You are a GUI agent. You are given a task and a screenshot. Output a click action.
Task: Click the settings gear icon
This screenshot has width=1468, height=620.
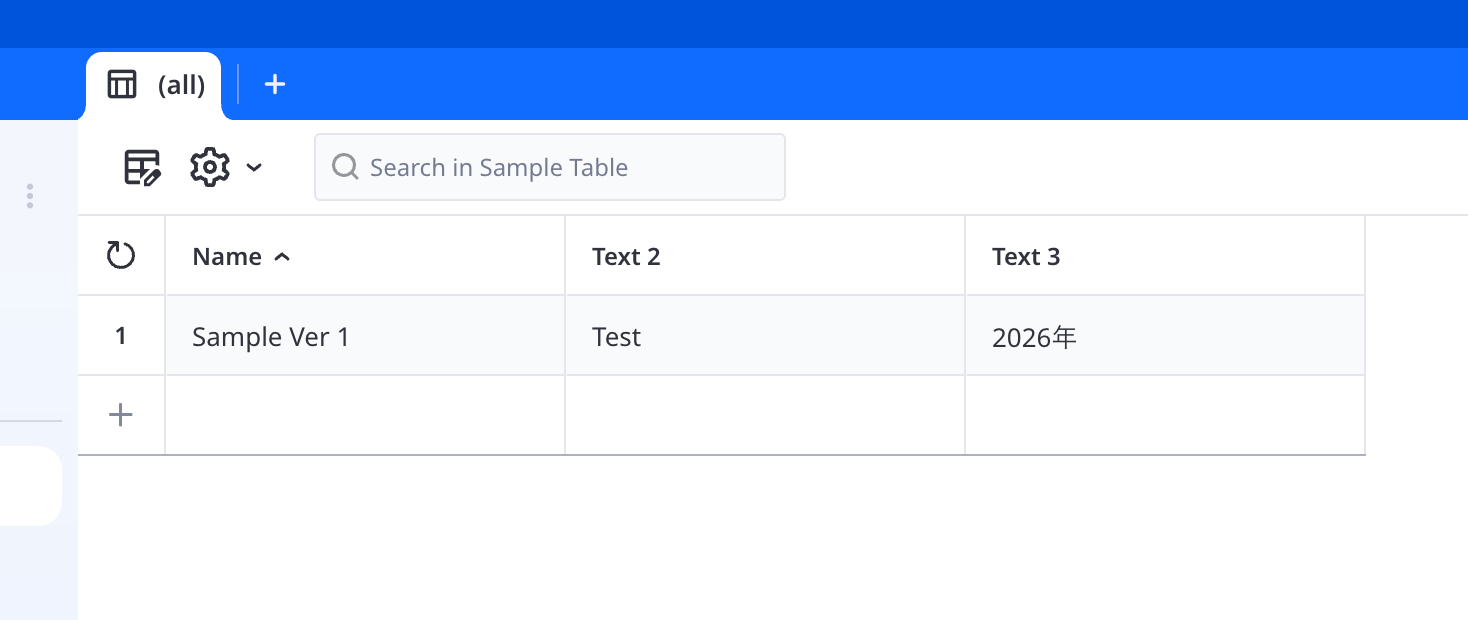(x=210, y=167)
